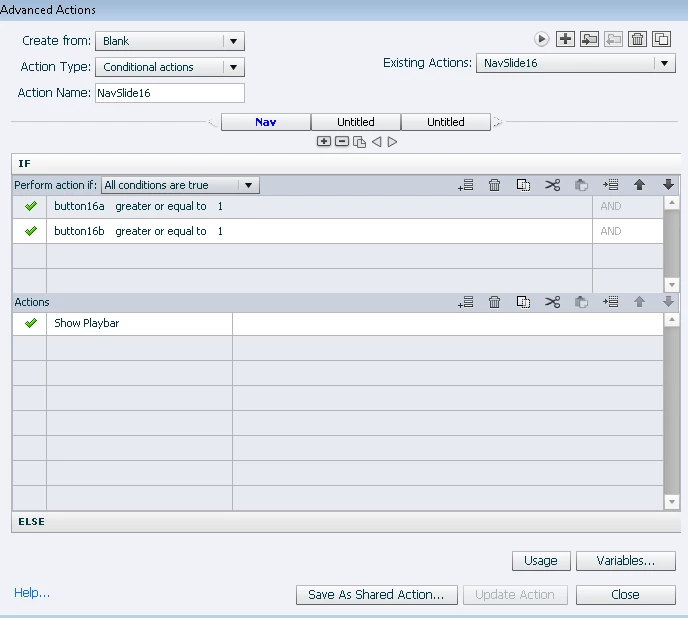Screen dimensions: 688x618
Task: Open the Create from dropdown
Action: coord(170,41)
